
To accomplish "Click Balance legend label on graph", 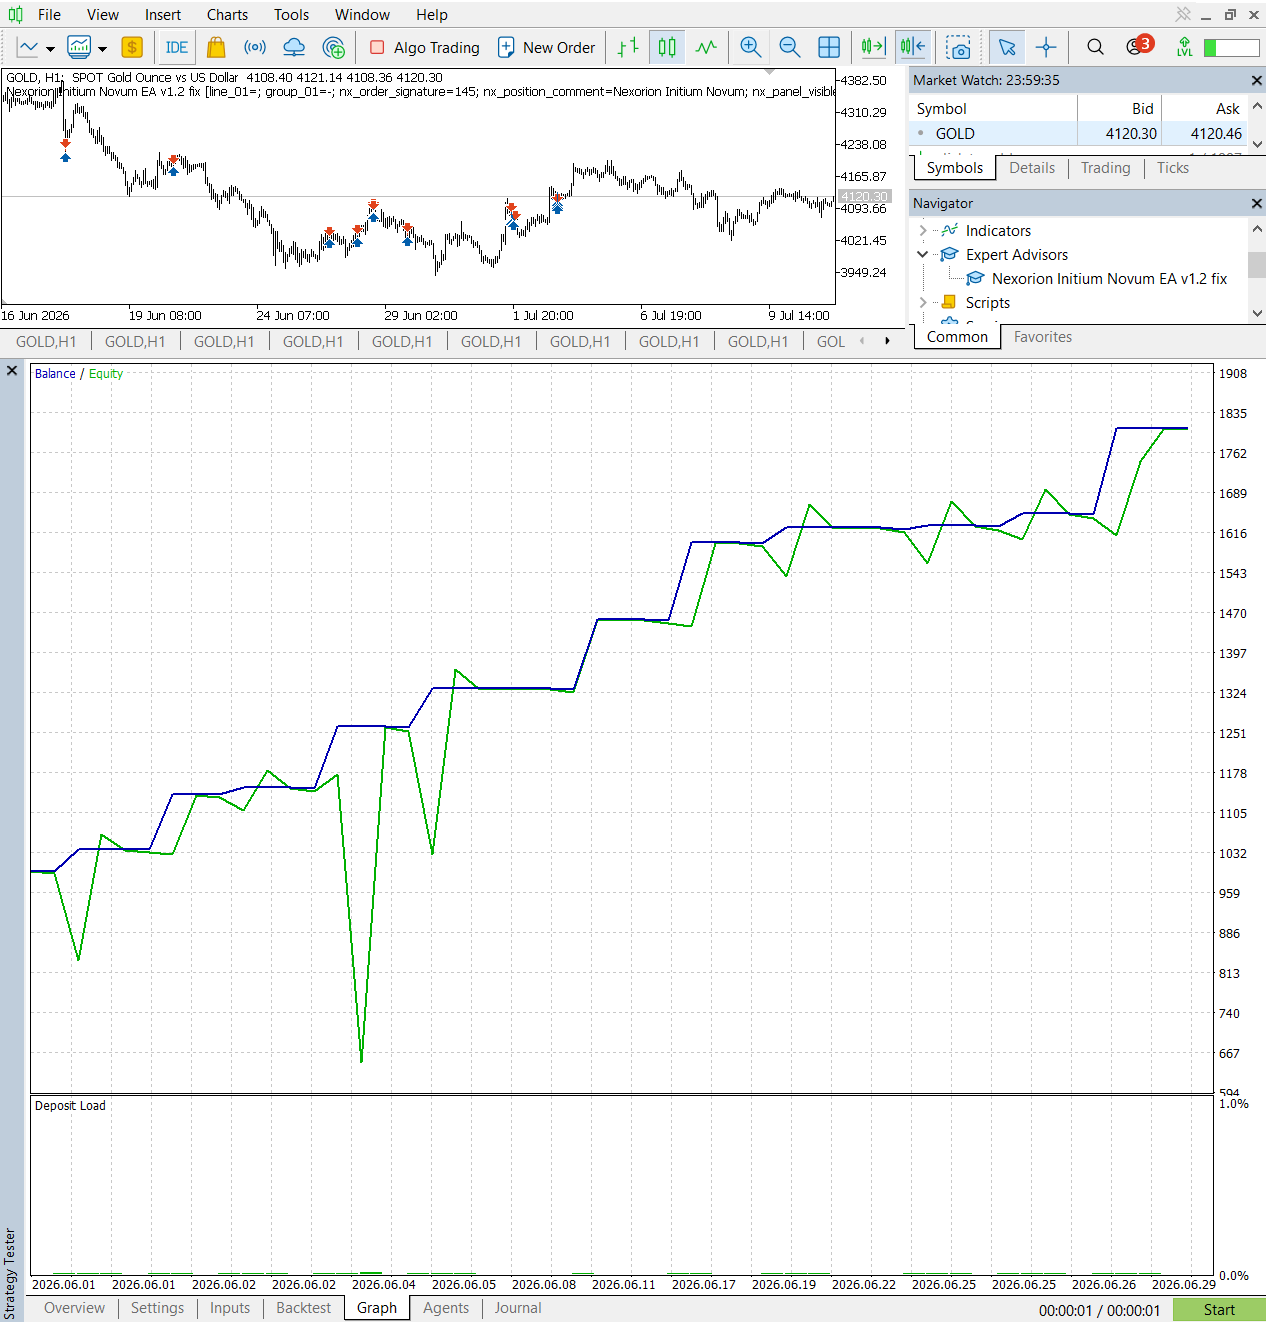I will click(x=55, y=374).
